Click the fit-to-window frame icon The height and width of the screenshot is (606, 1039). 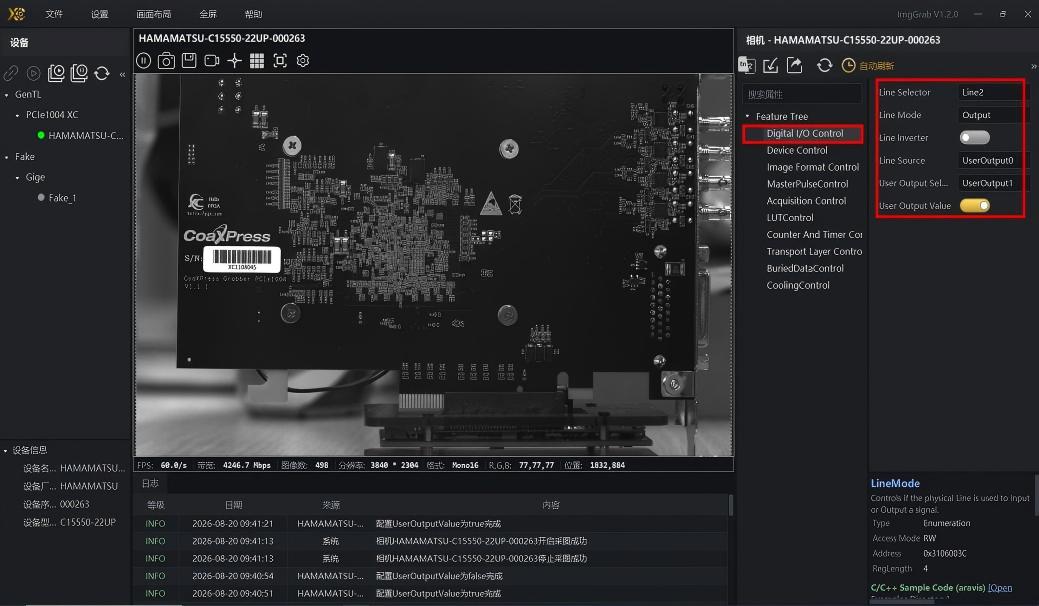(280, 61)
